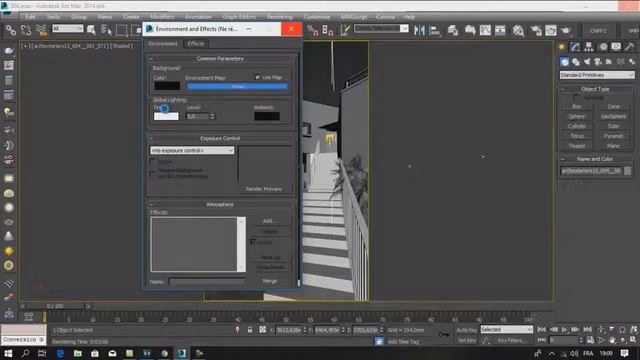Viewport: 640px width, 360px height.
Task: Toggle the Active exposure control checkbox
Action: [x=152, y=162]
